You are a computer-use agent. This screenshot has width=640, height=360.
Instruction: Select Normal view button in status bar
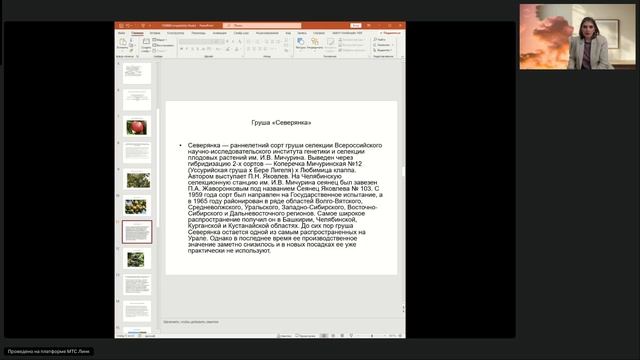pos(324,336)
